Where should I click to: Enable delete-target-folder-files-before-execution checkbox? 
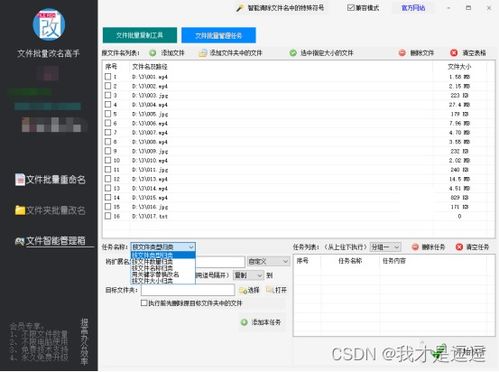pyautogui.click(x=144, y=303)
